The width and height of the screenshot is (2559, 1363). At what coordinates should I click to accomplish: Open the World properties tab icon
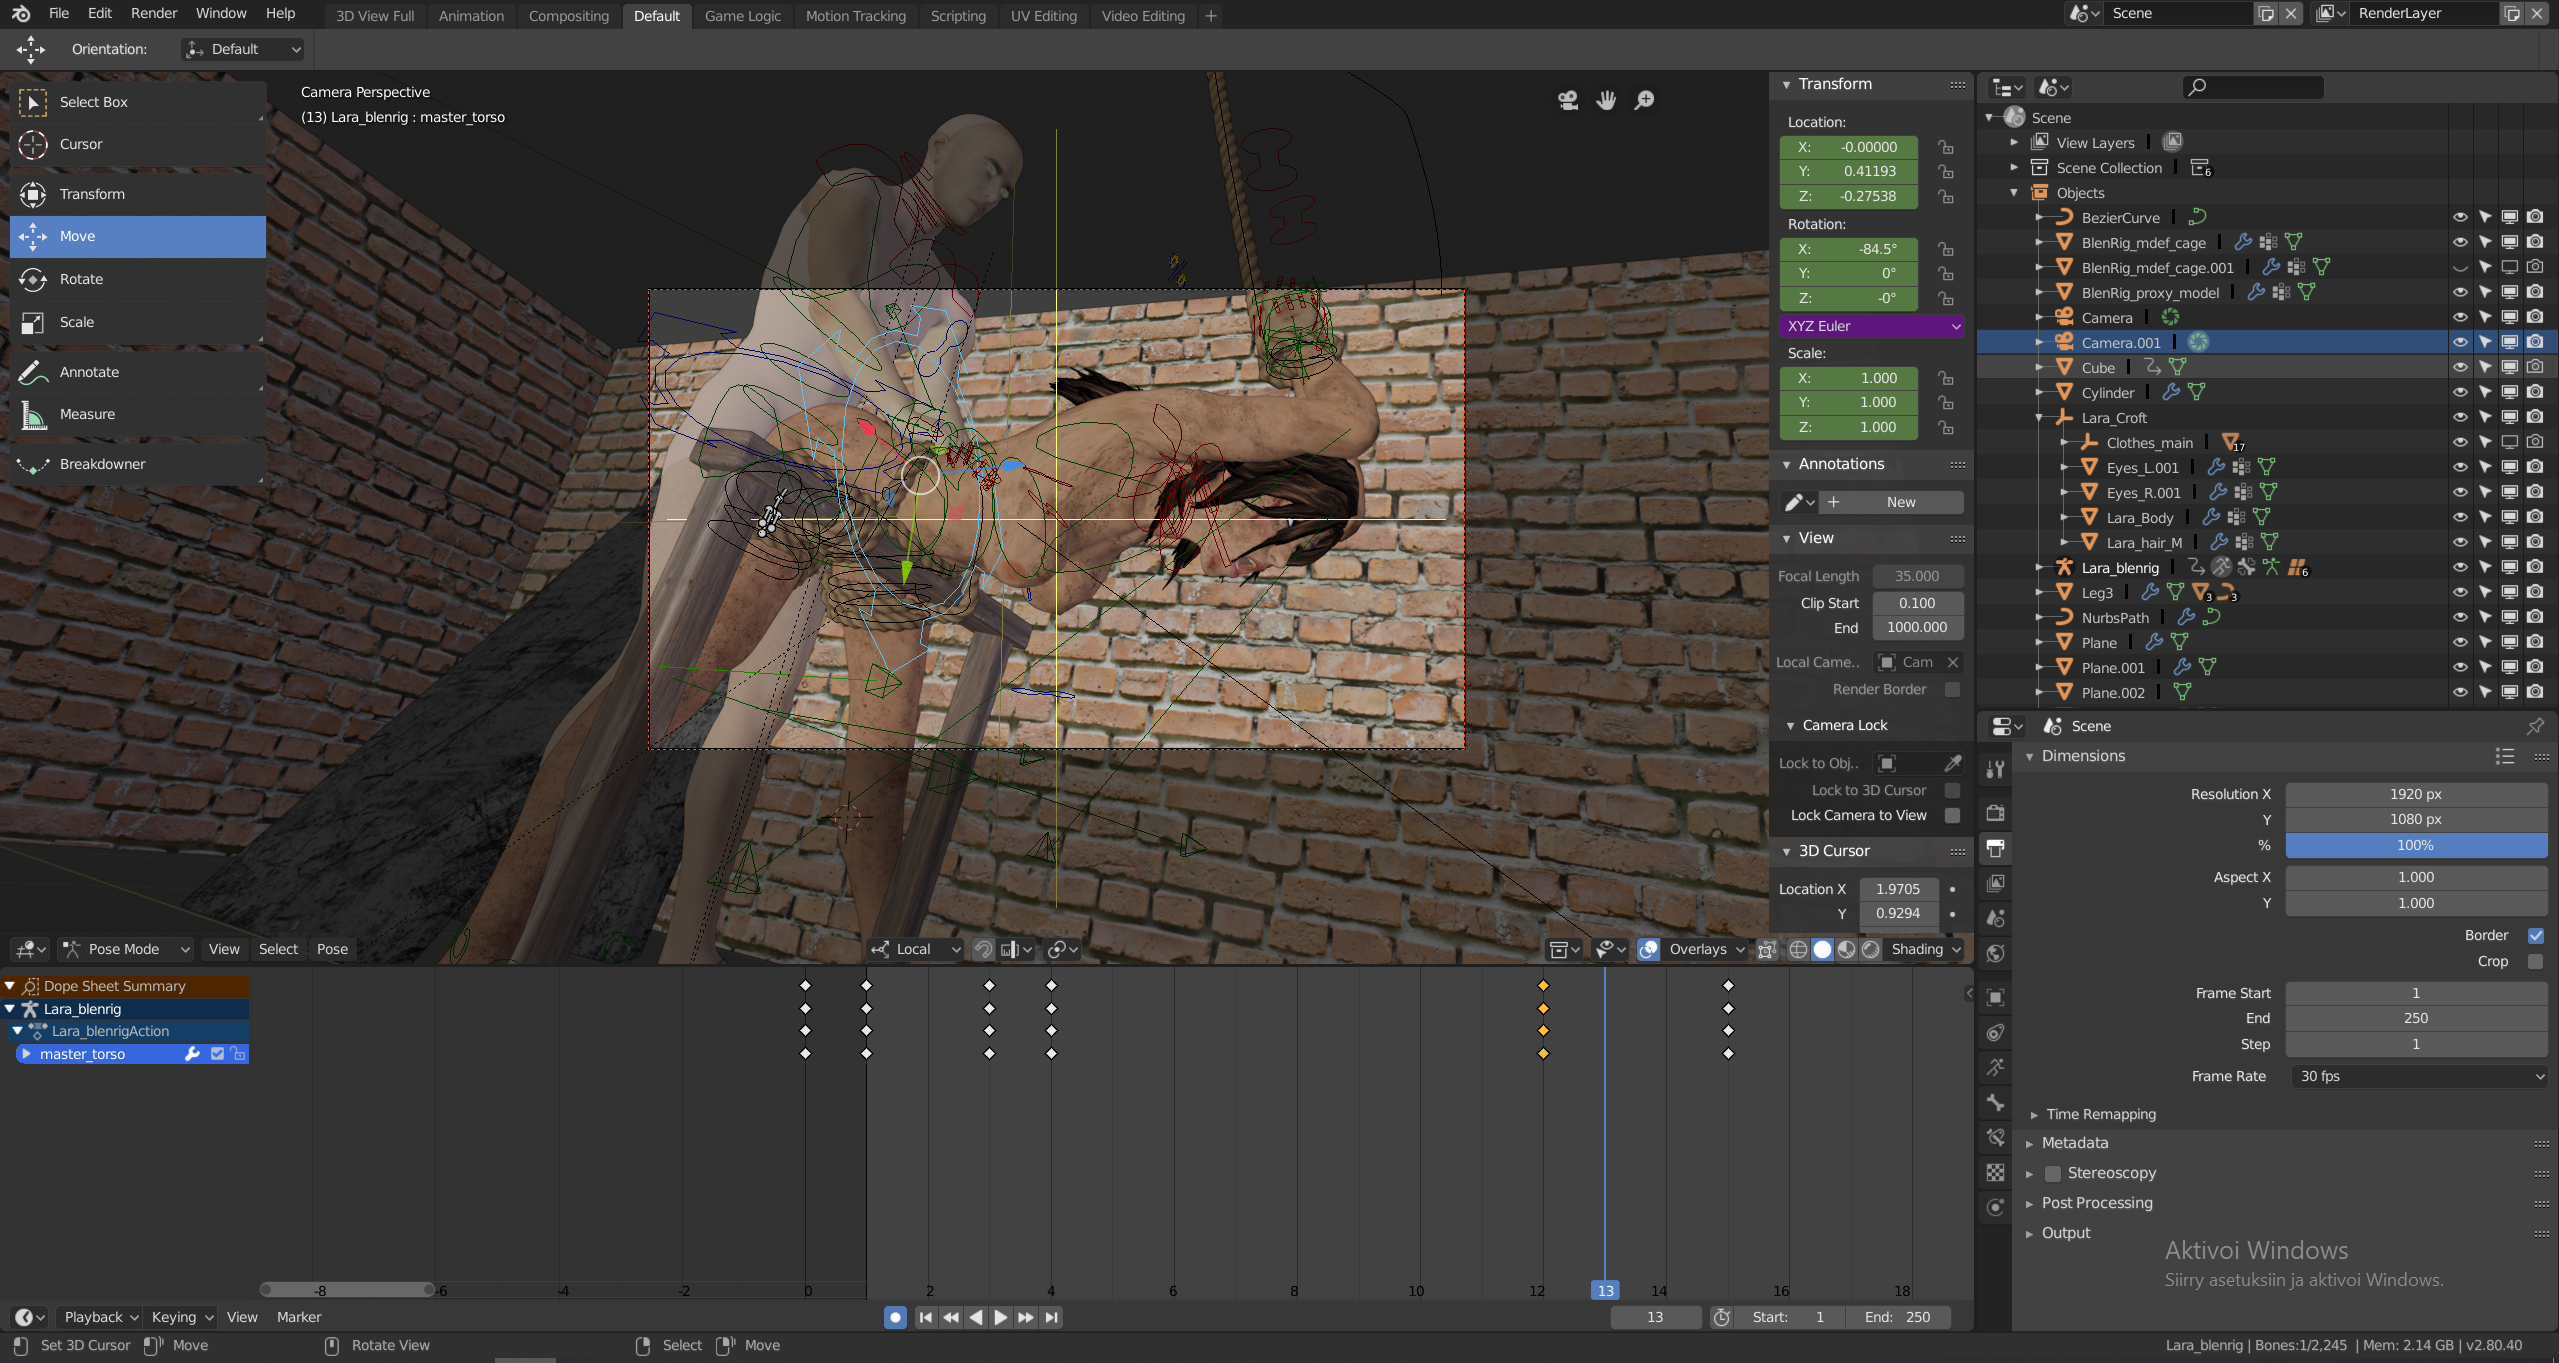(x=1995, y=953)
